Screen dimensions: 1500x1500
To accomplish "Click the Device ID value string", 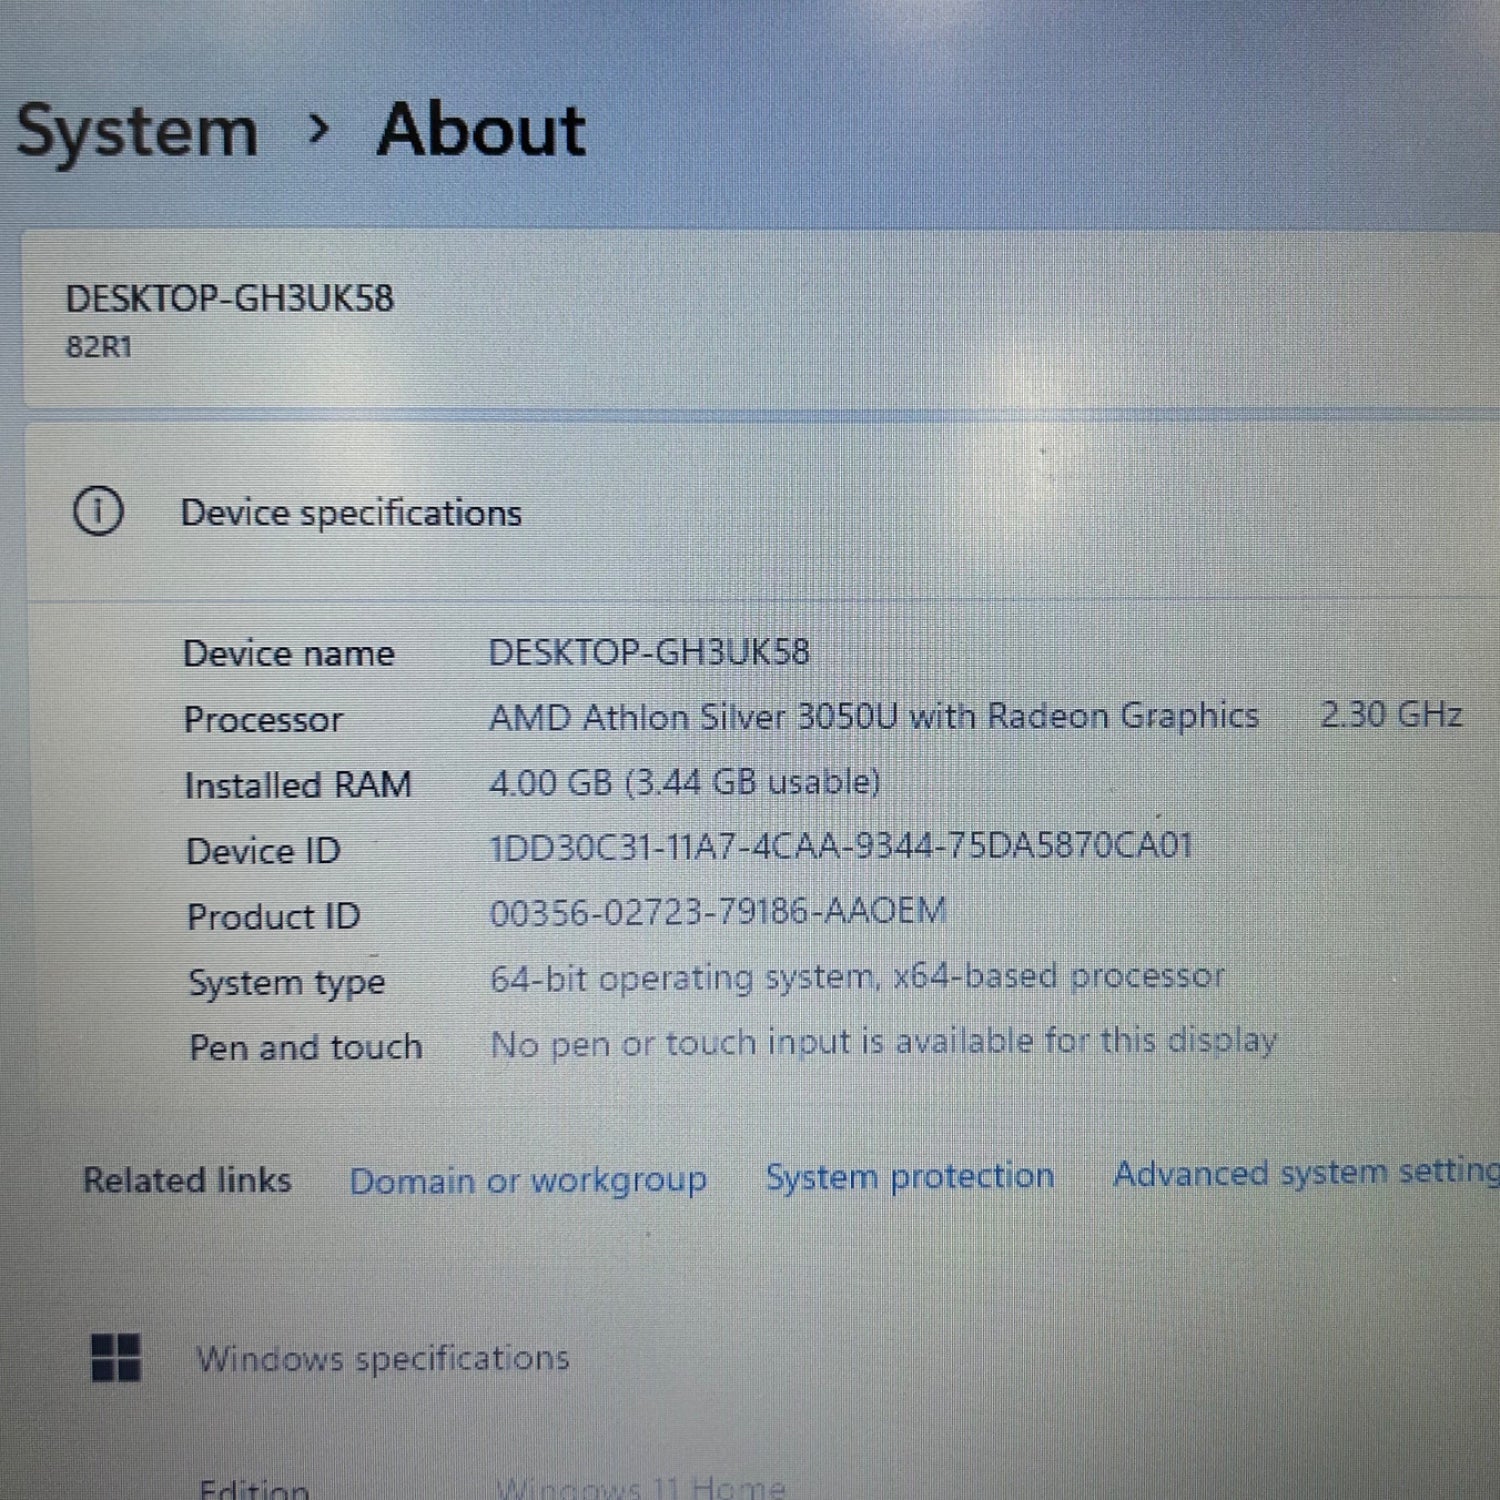I will click(x=840, y=847).
